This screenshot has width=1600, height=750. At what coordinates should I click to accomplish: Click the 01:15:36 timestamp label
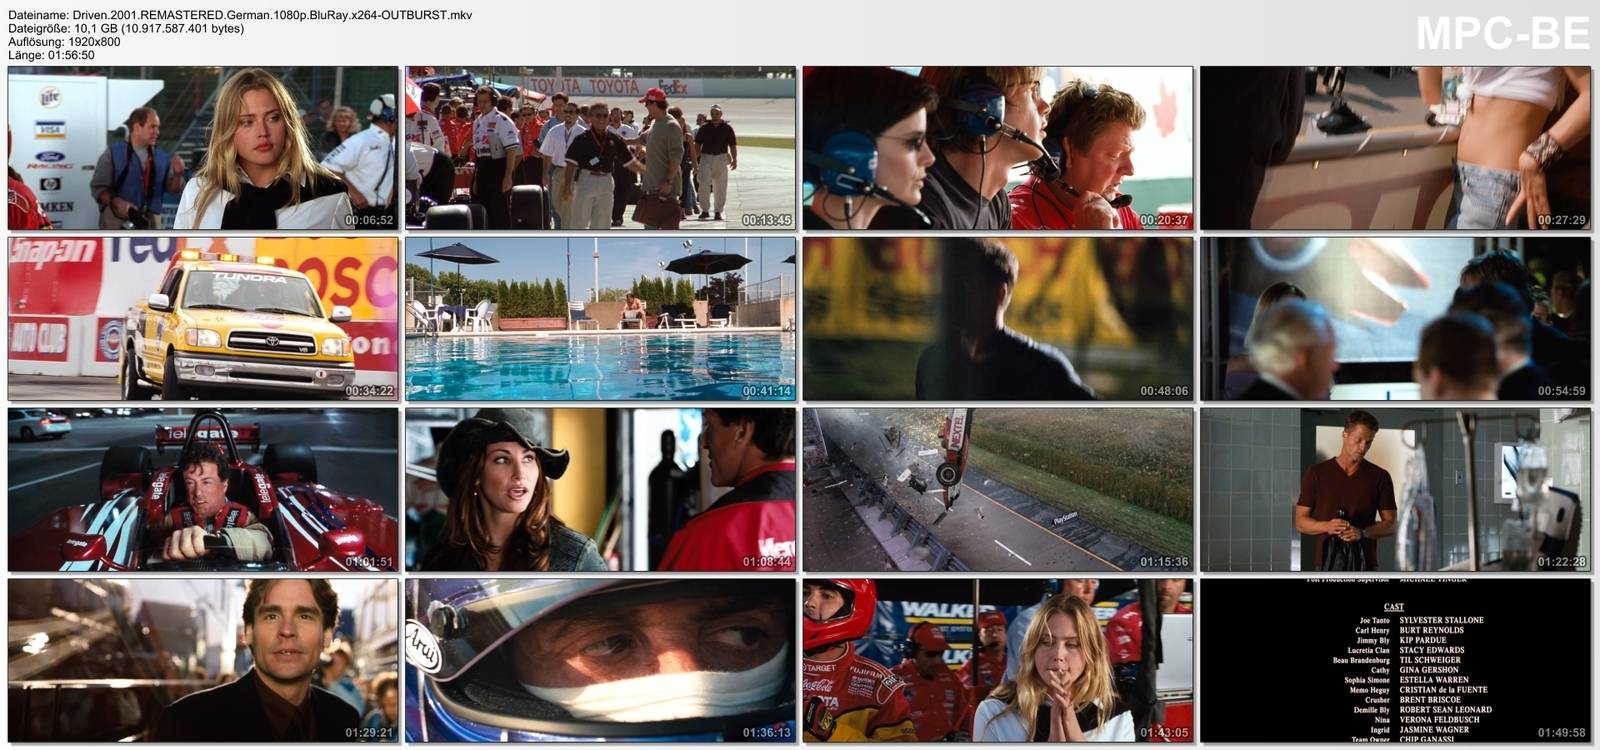1164,562
